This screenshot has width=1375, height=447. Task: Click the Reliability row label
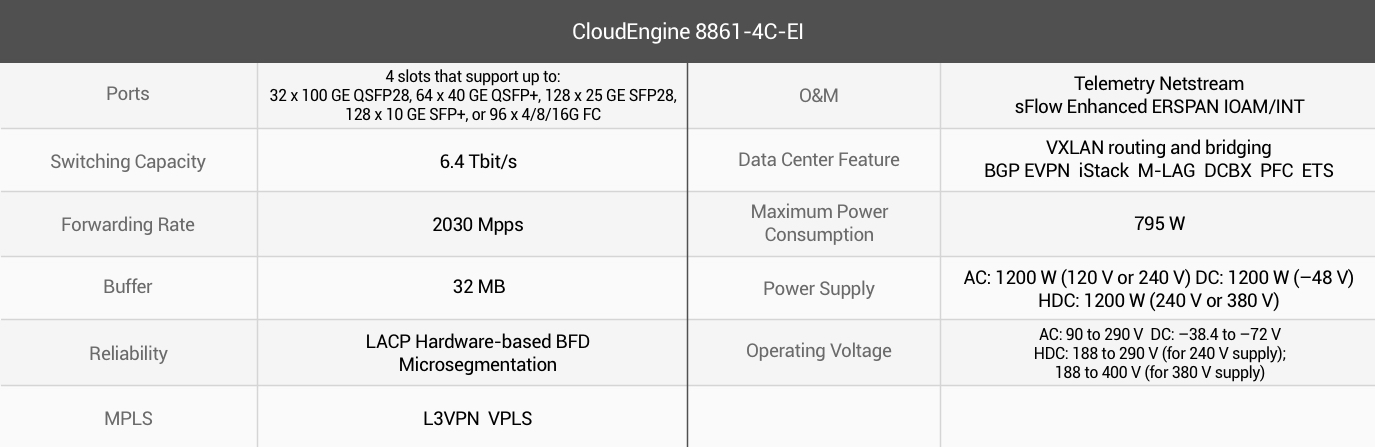(x=128, y=353)
